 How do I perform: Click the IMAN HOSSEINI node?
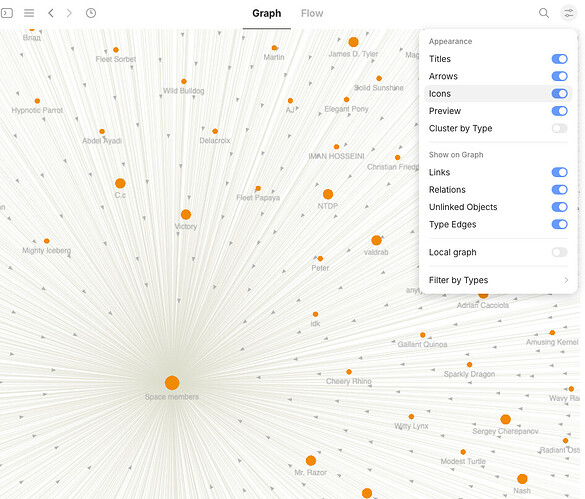click(x=337, y=147)
